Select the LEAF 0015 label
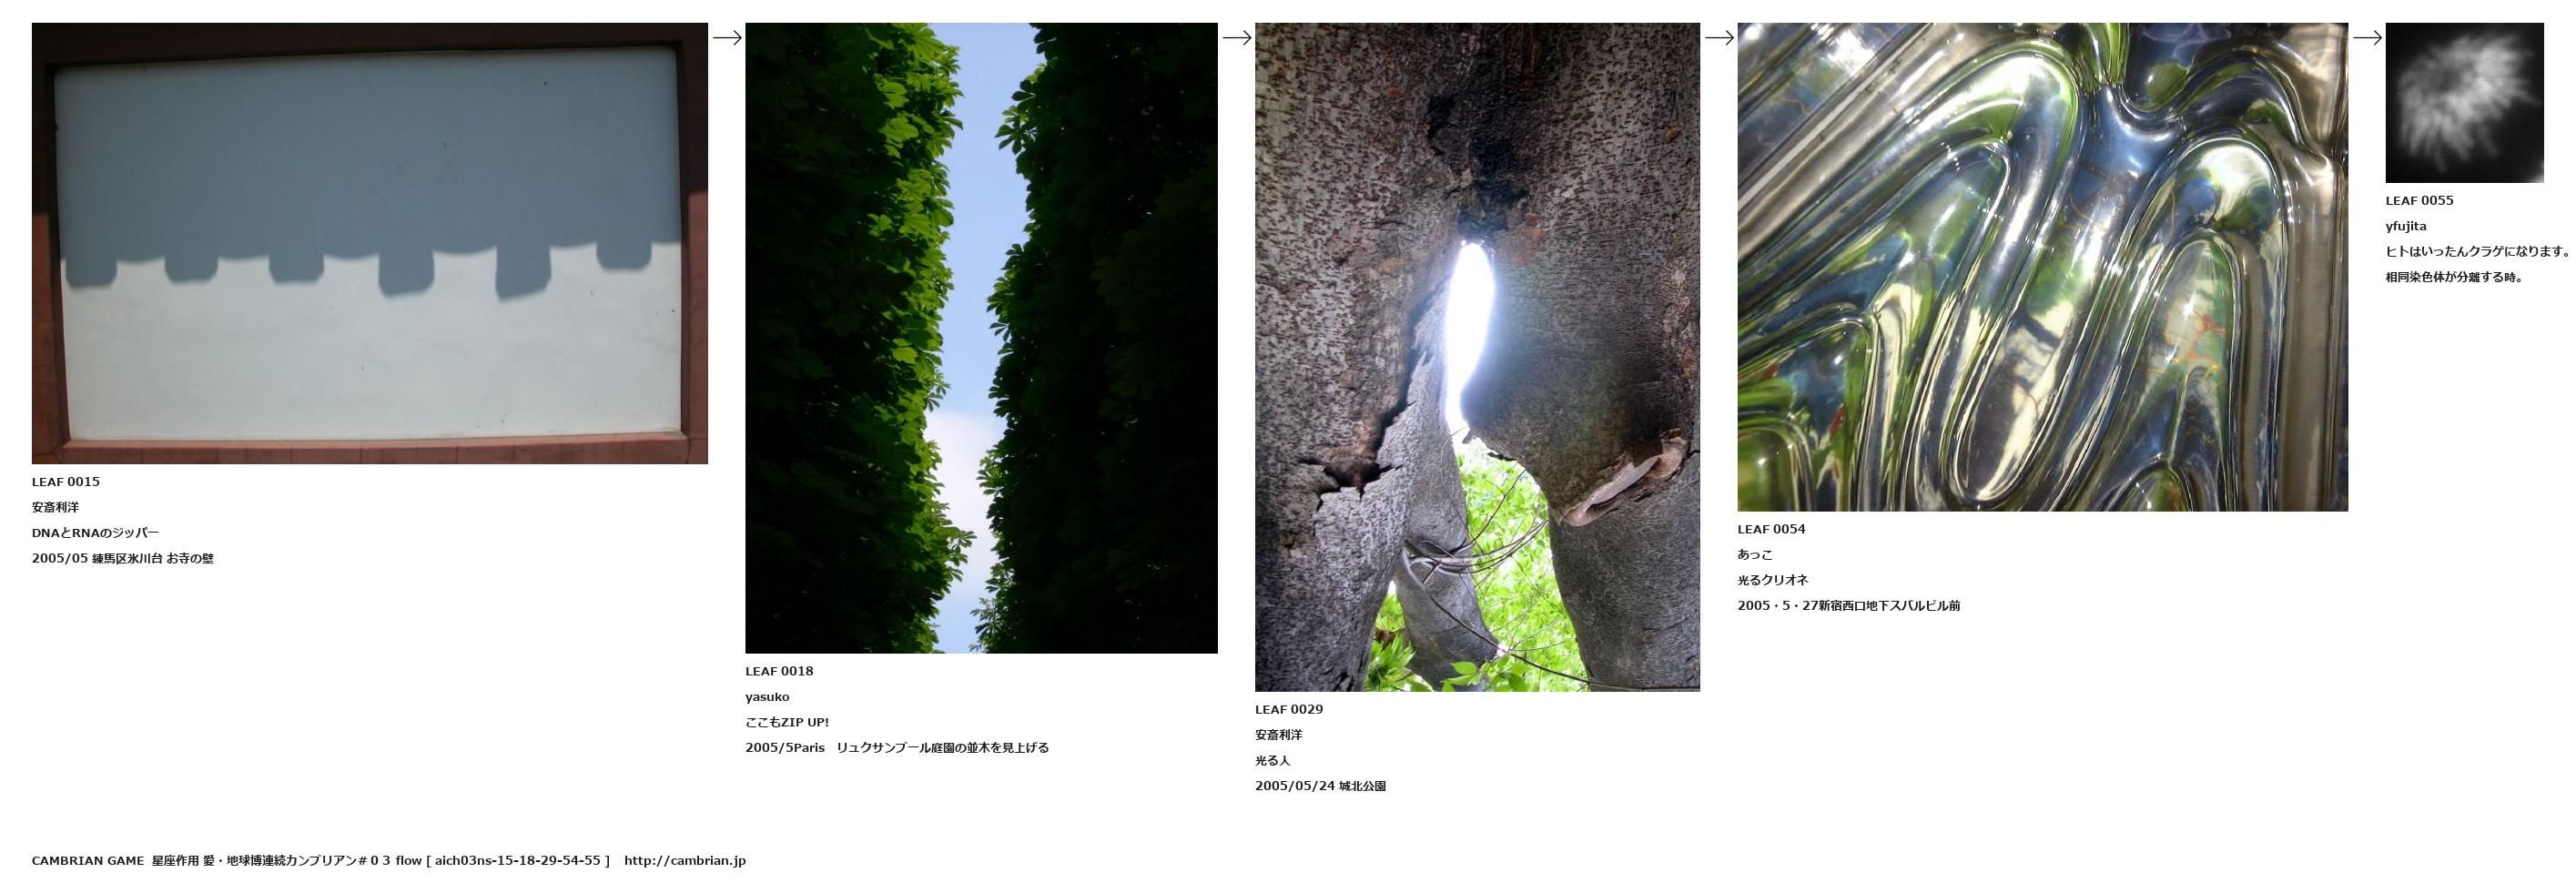Image resolution: width=2576 pixels, height=883 pixels. point(66,482)
